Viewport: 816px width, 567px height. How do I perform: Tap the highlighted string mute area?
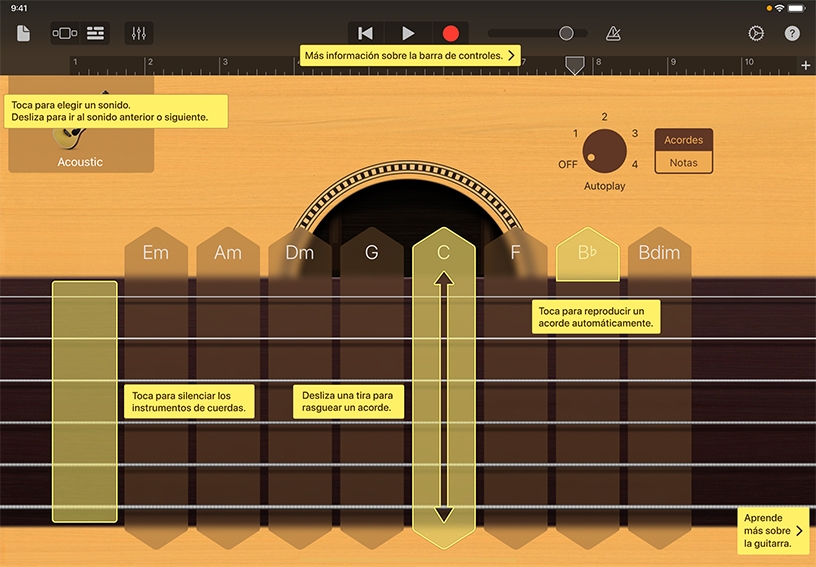pyautogui.click(x=84, y=401)
